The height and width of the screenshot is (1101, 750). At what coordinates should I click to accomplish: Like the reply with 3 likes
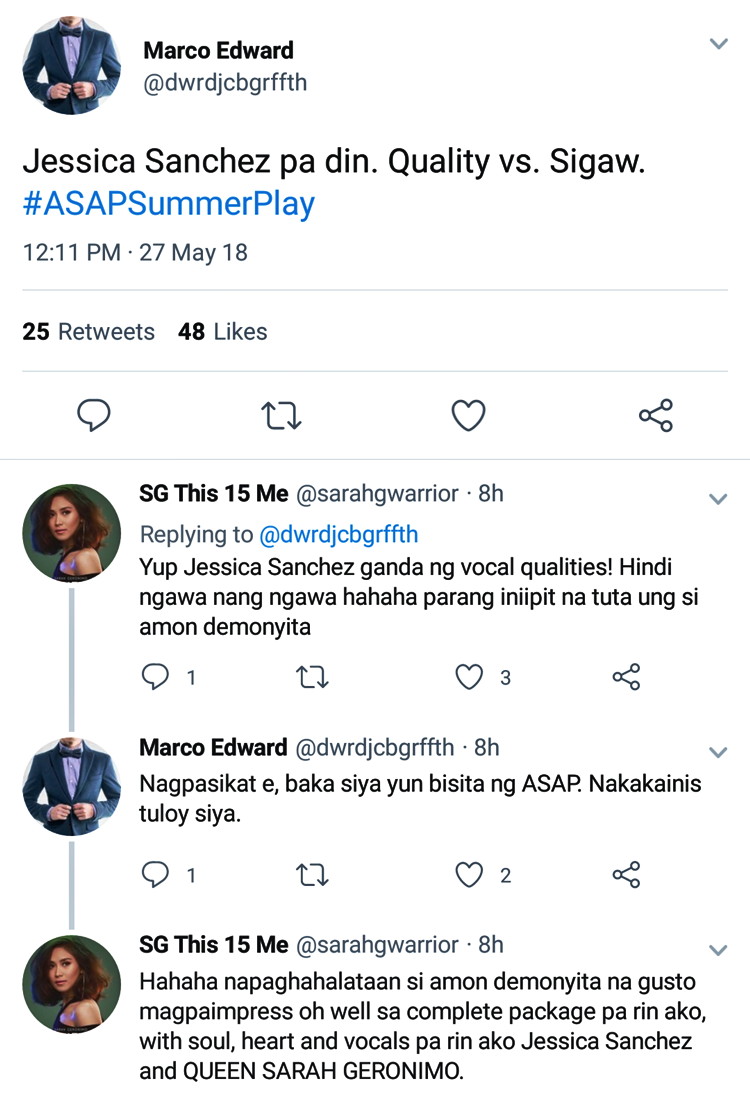click(x=470, y=677)
